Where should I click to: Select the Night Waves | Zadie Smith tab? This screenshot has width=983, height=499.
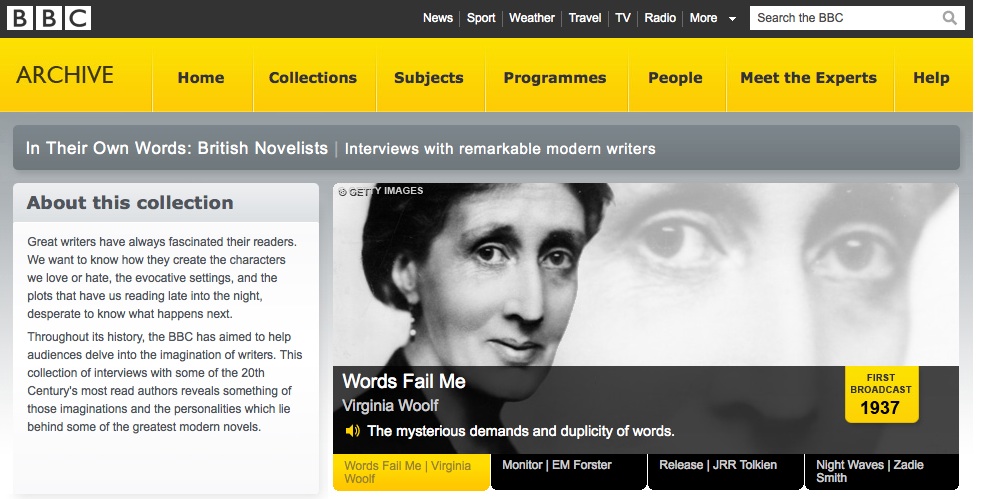[x=882, y=471]
